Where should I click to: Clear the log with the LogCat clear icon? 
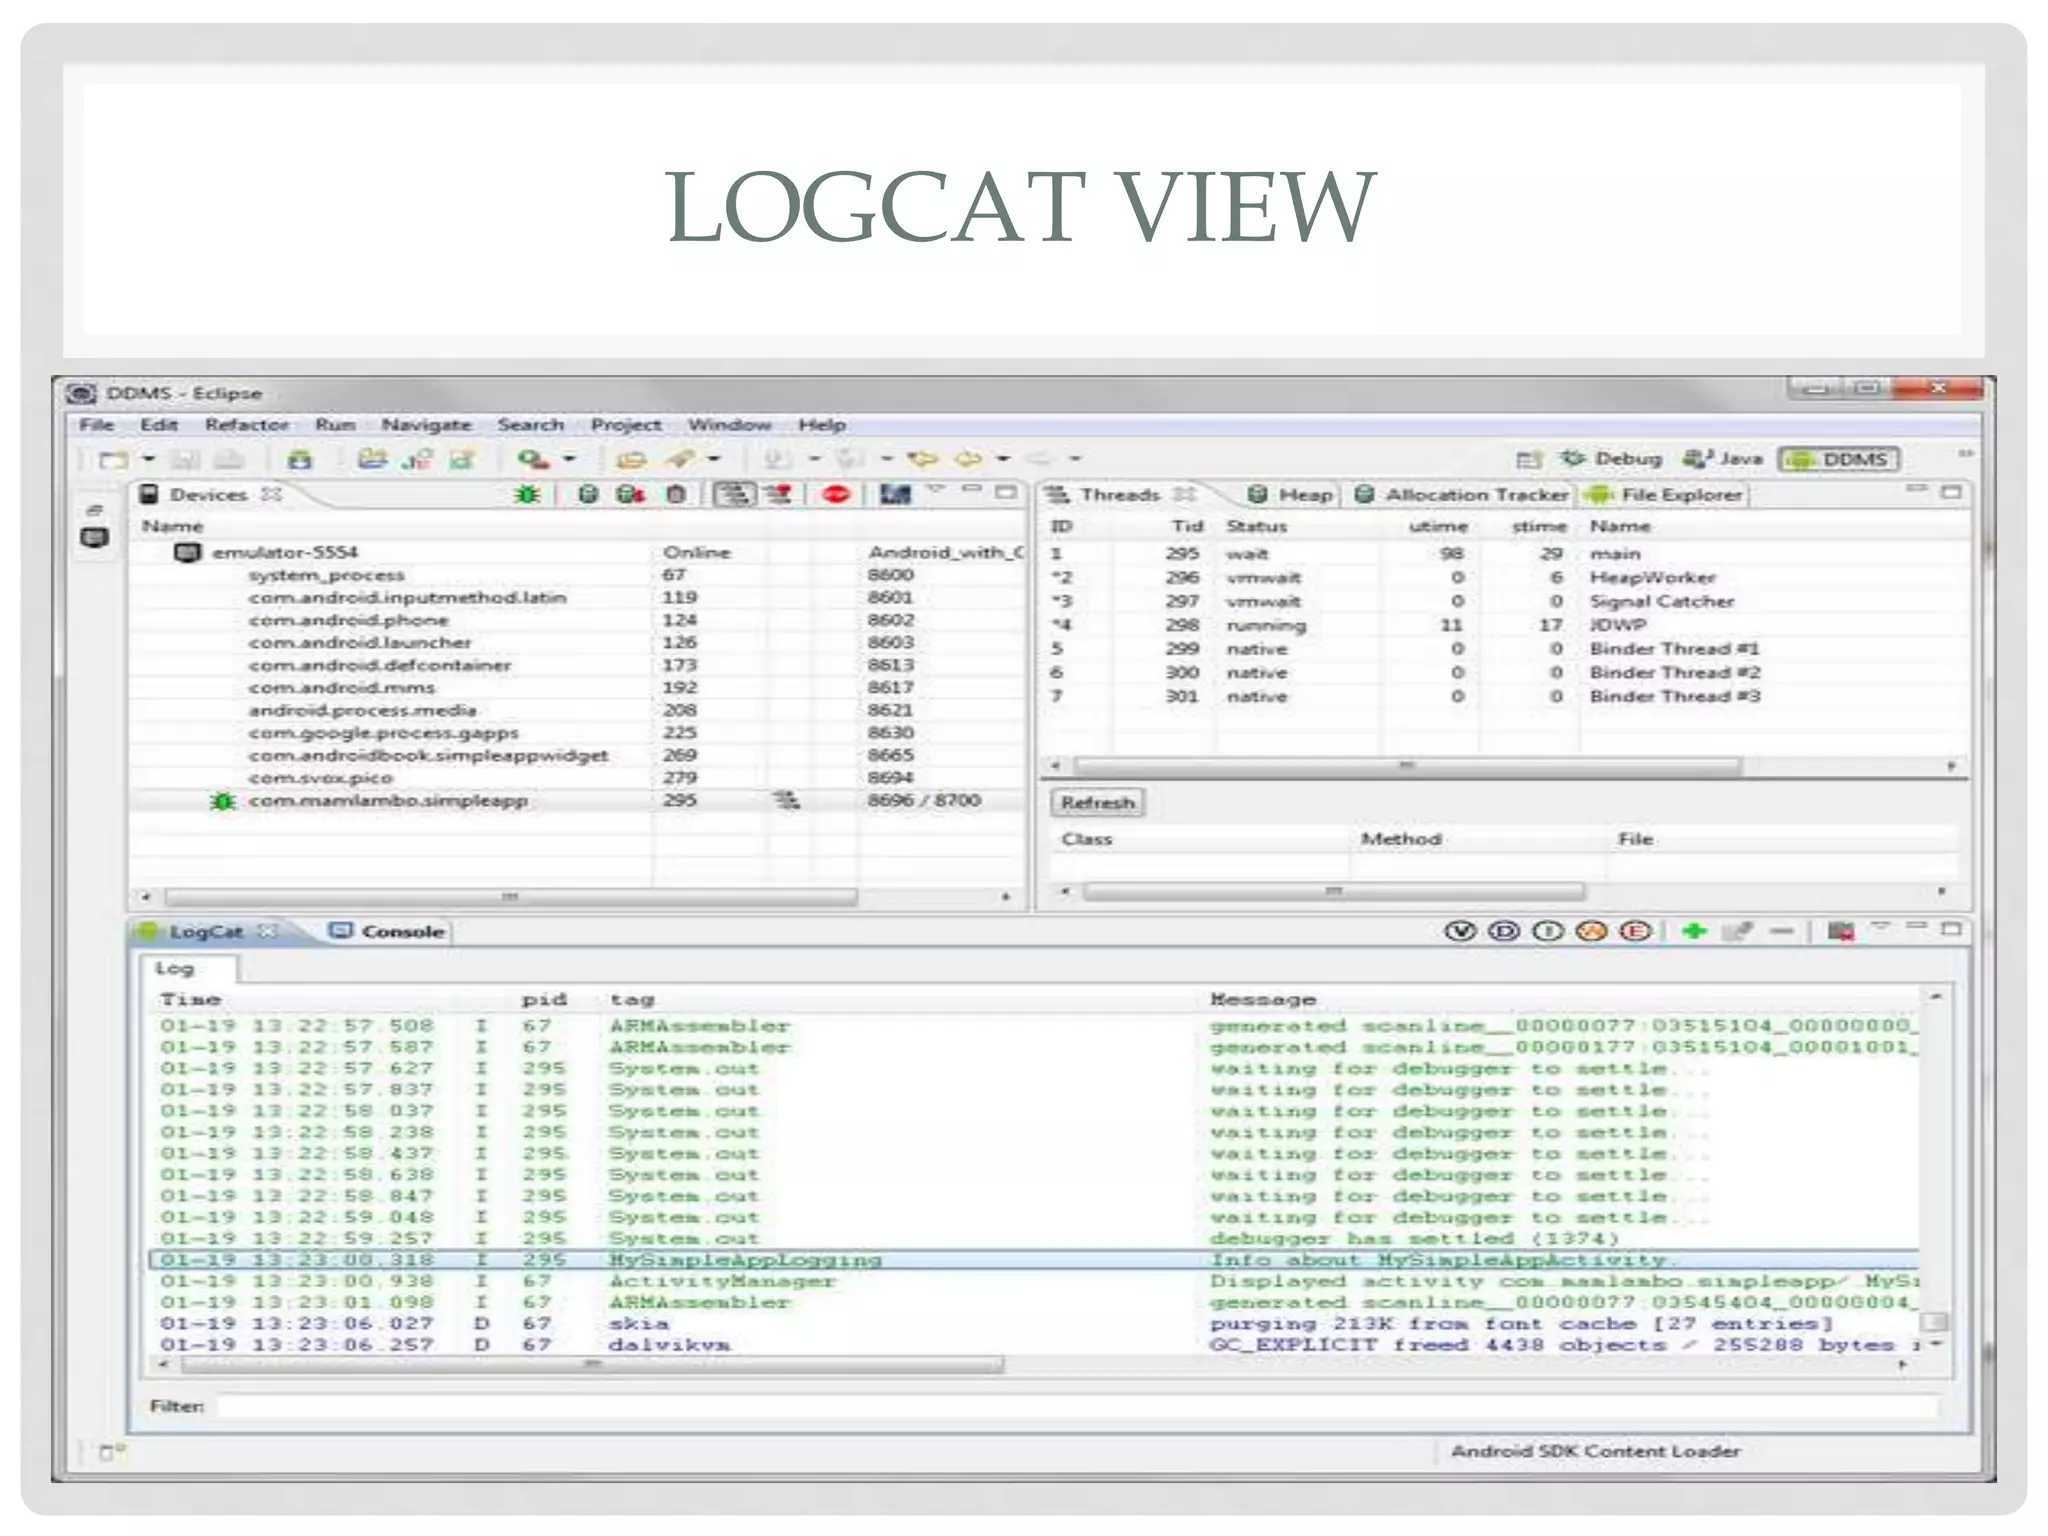pyautogui.click(x=1841, y=931)
